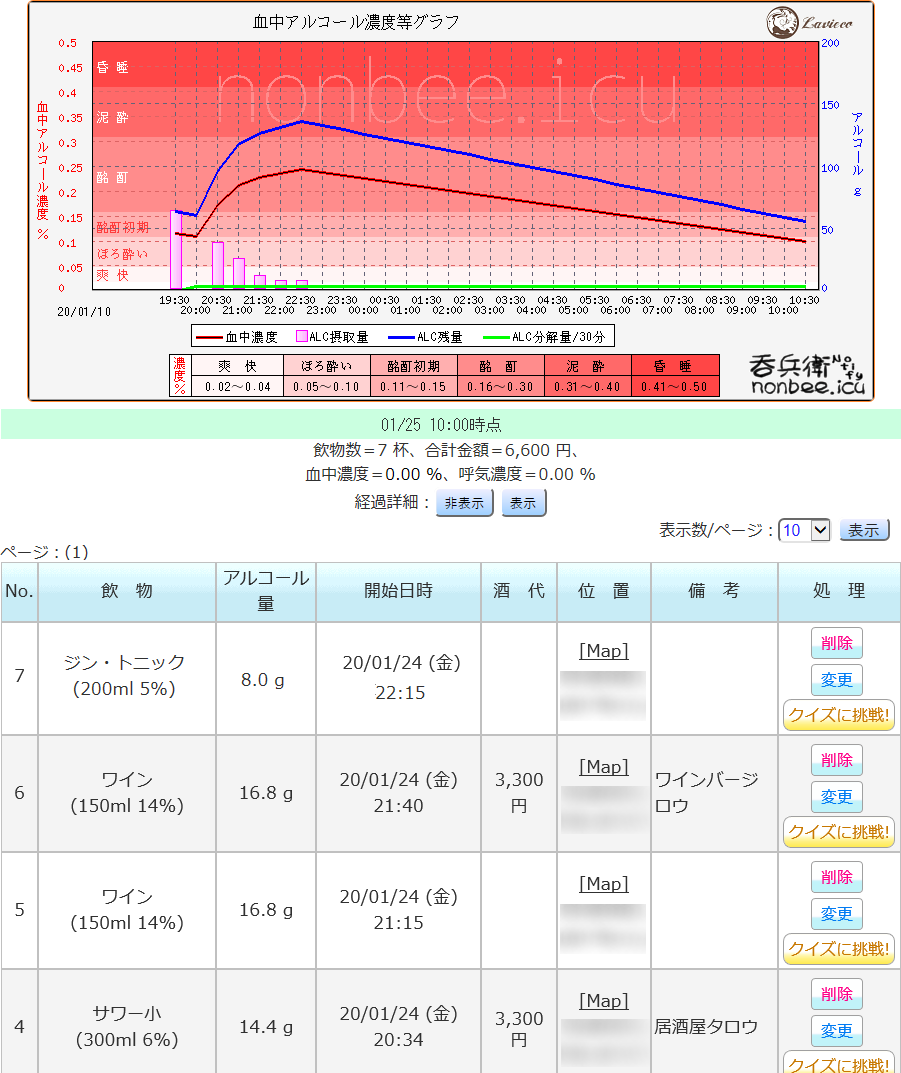Open the 表示数/ページ dropdown
The image size is (901, 1073).
[x=804, y=530]
